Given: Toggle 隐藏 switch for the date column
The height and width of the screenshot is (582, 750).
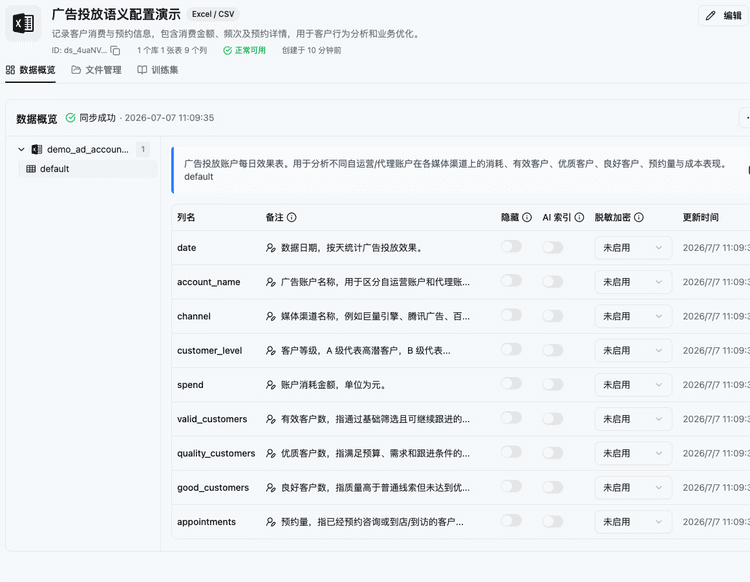Looking at the screenshot, I should [511, 247].
